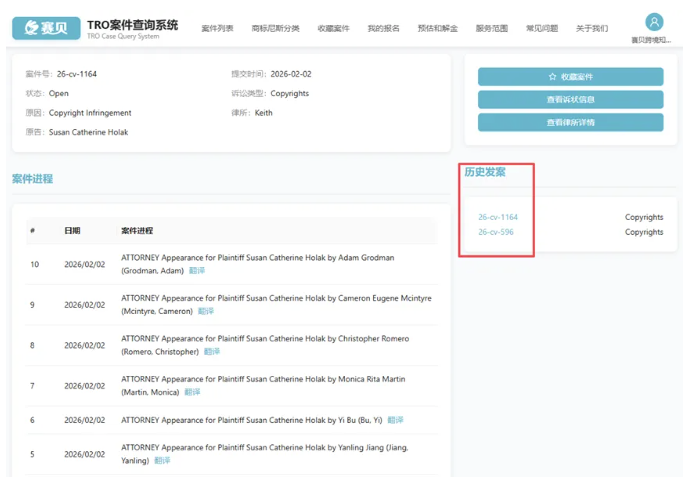Click 翻译 link for Adam Grodman entry
This screenshot has width=689, height=485.
[x=197, y=271]
